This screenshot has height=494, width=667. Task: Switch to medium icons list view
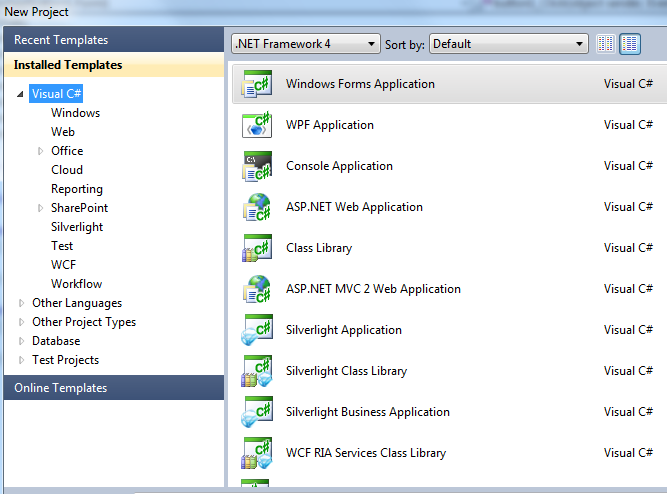pyautogui.click(x=630, y=44)
